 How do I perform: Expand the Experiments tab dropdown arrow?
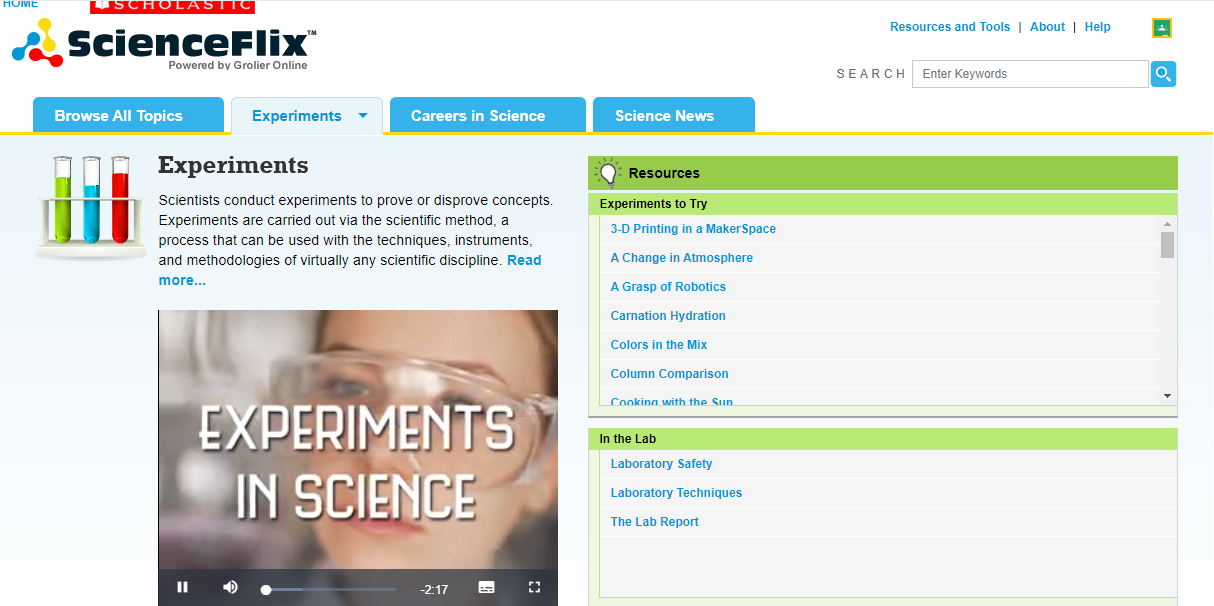coord(363,116)
